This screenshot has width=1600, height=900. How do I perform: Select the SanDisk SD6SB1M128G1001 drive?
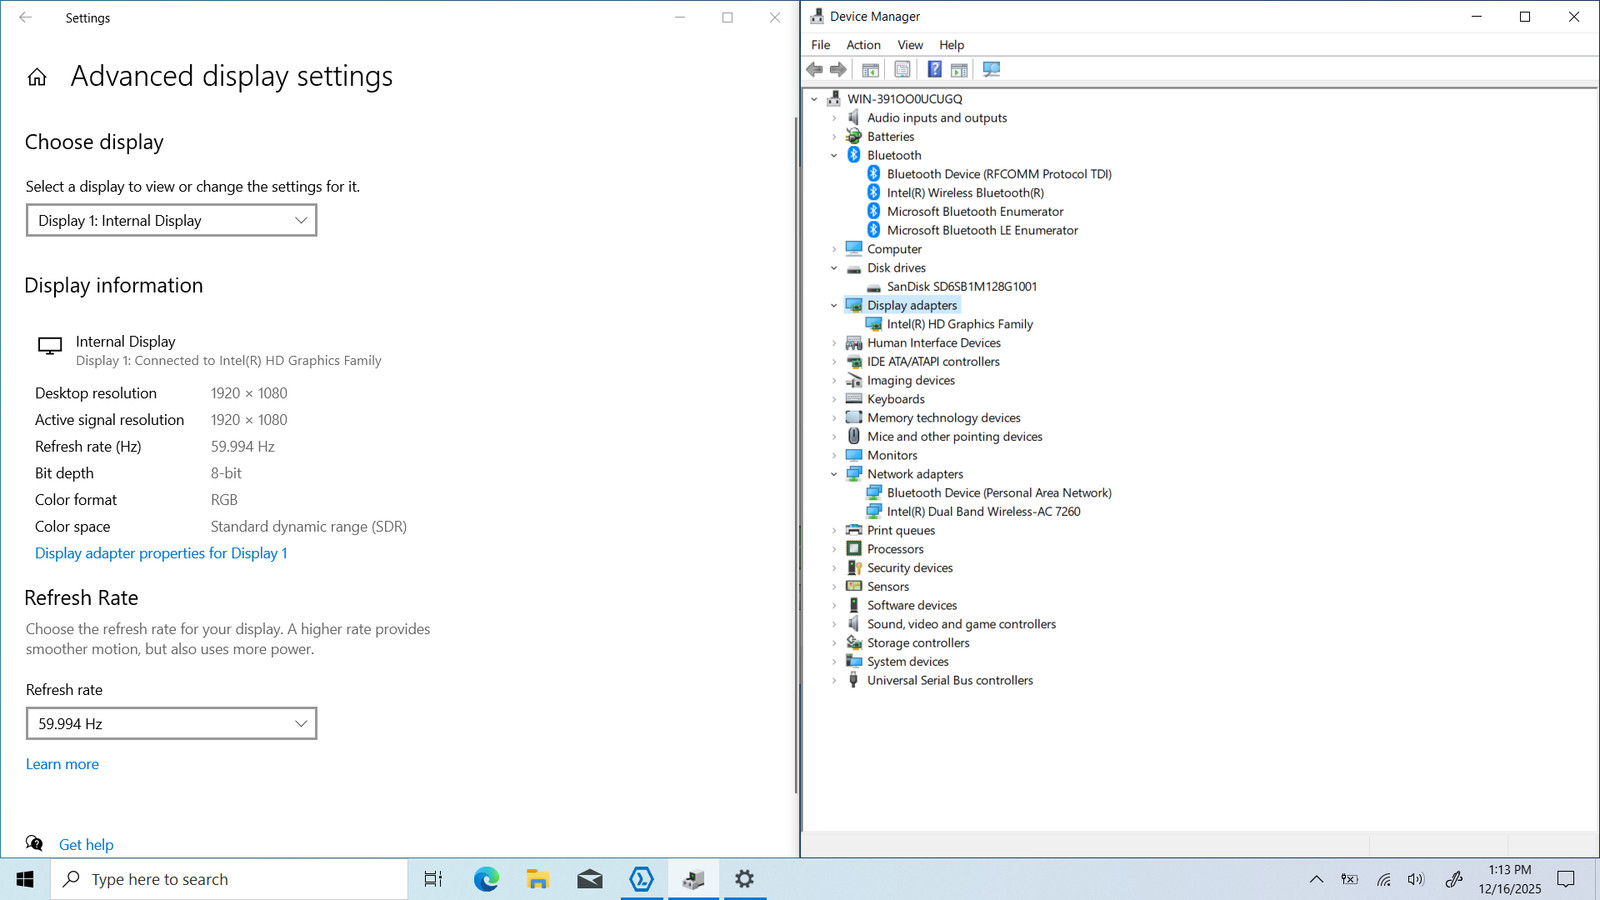point(962,286)
